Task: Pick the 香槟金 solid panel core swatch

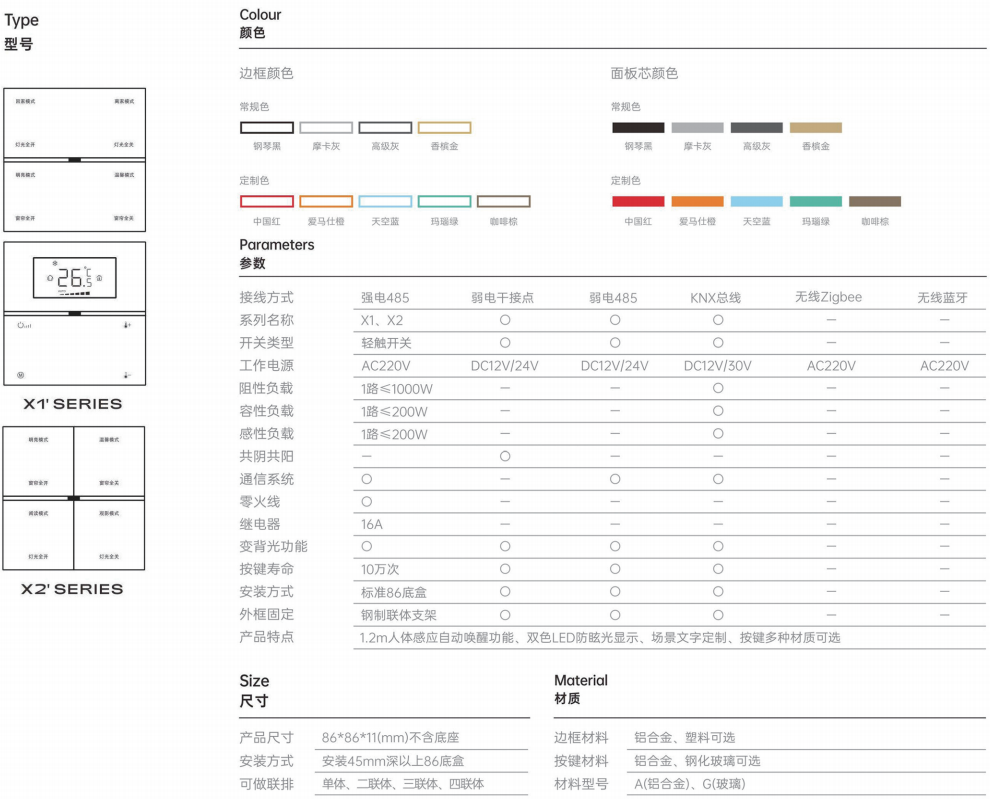Action: pos(815,128)
